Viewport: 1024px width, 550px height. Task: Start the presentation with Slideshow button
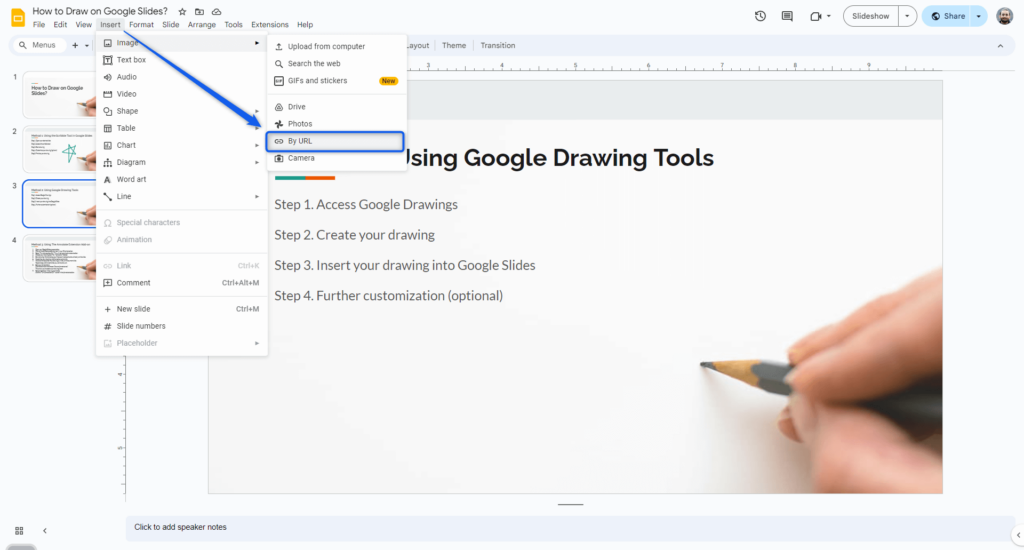tap(869, 16)
